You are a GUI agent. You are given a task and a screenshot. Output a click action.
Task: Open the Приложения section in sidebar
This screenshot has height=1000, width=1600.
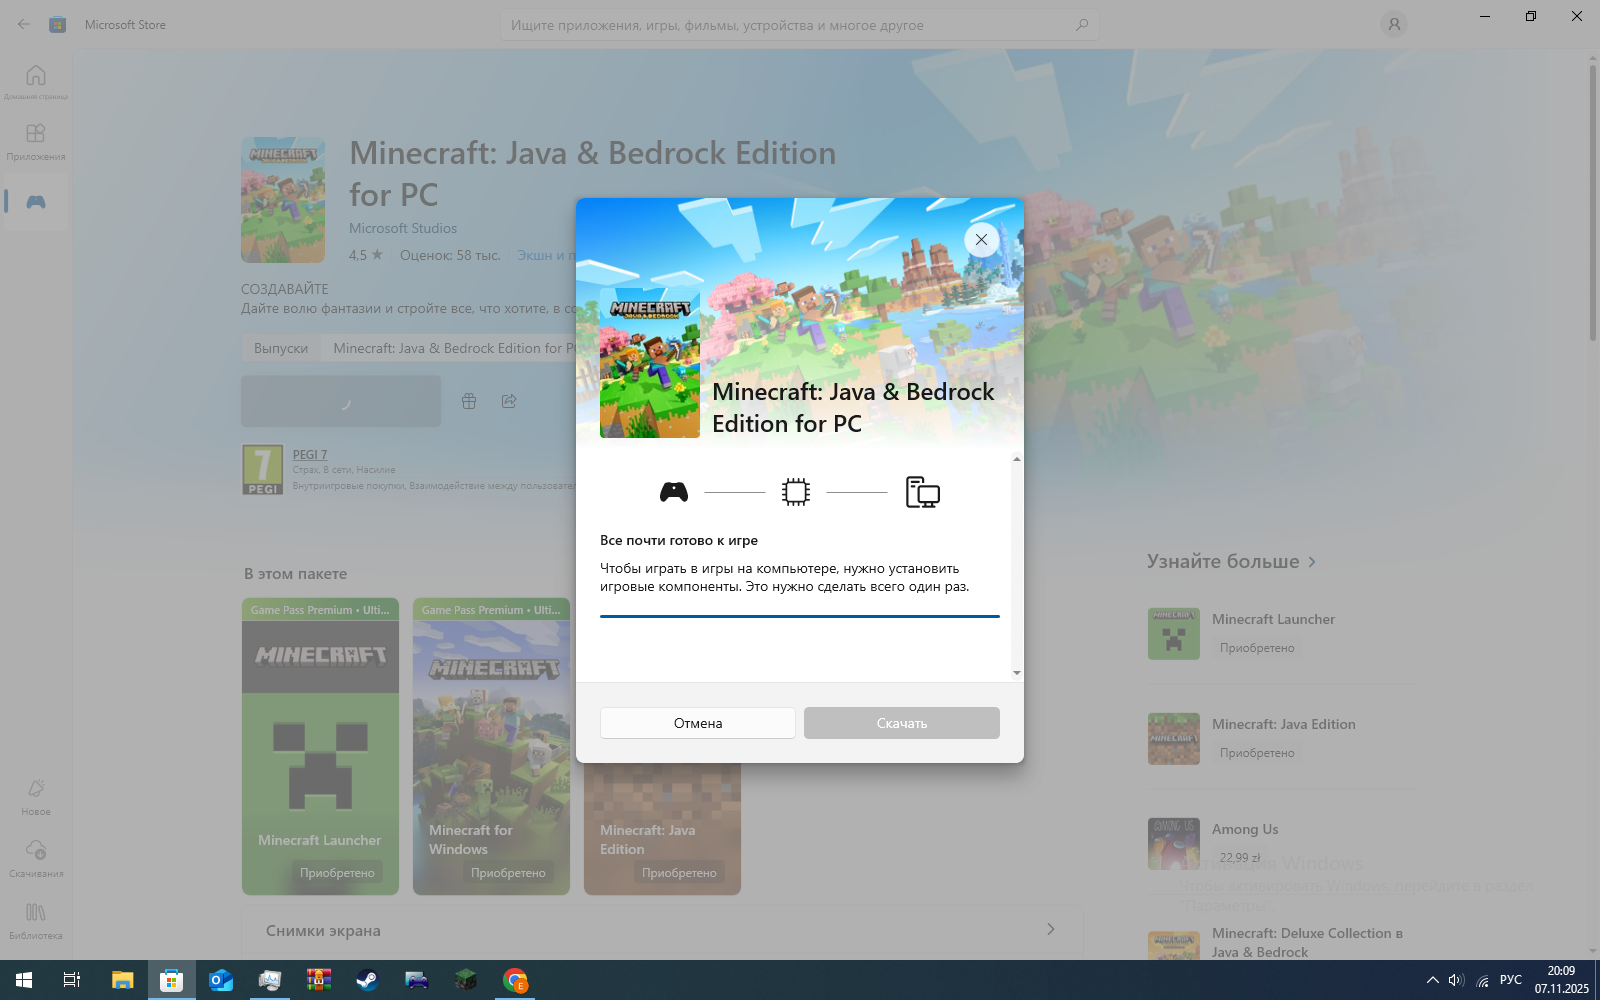[36, 141]
